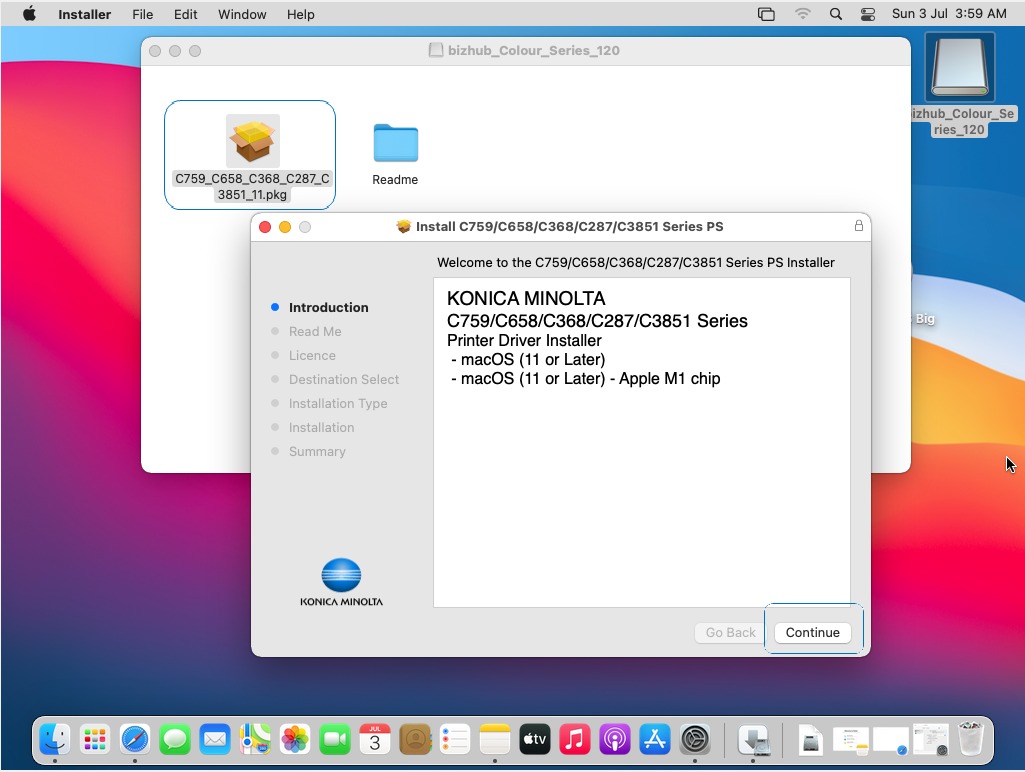Open System Preferences from the Dock
Viewport: 1025px width, 772px height.
(x=695, y=740)
